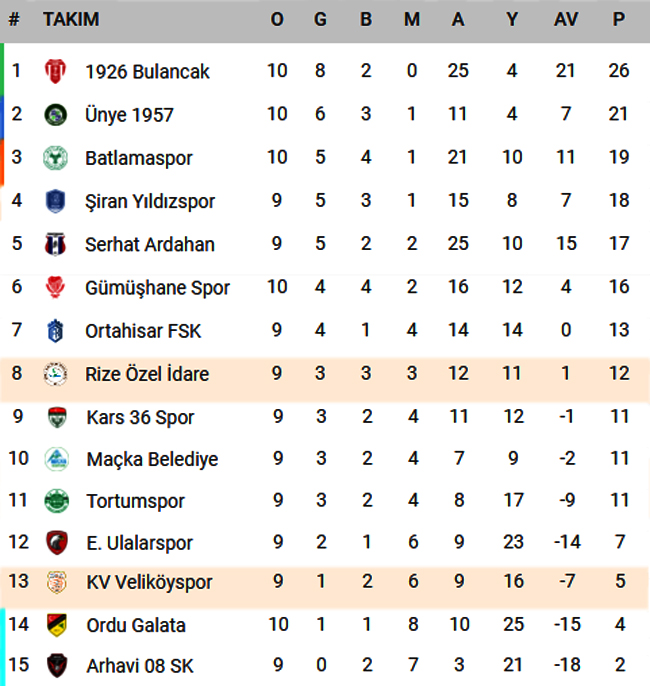Viewport: 650px width, 686px height.
Task: Sort the table by TAKIM header
Action: coord(71,19)
